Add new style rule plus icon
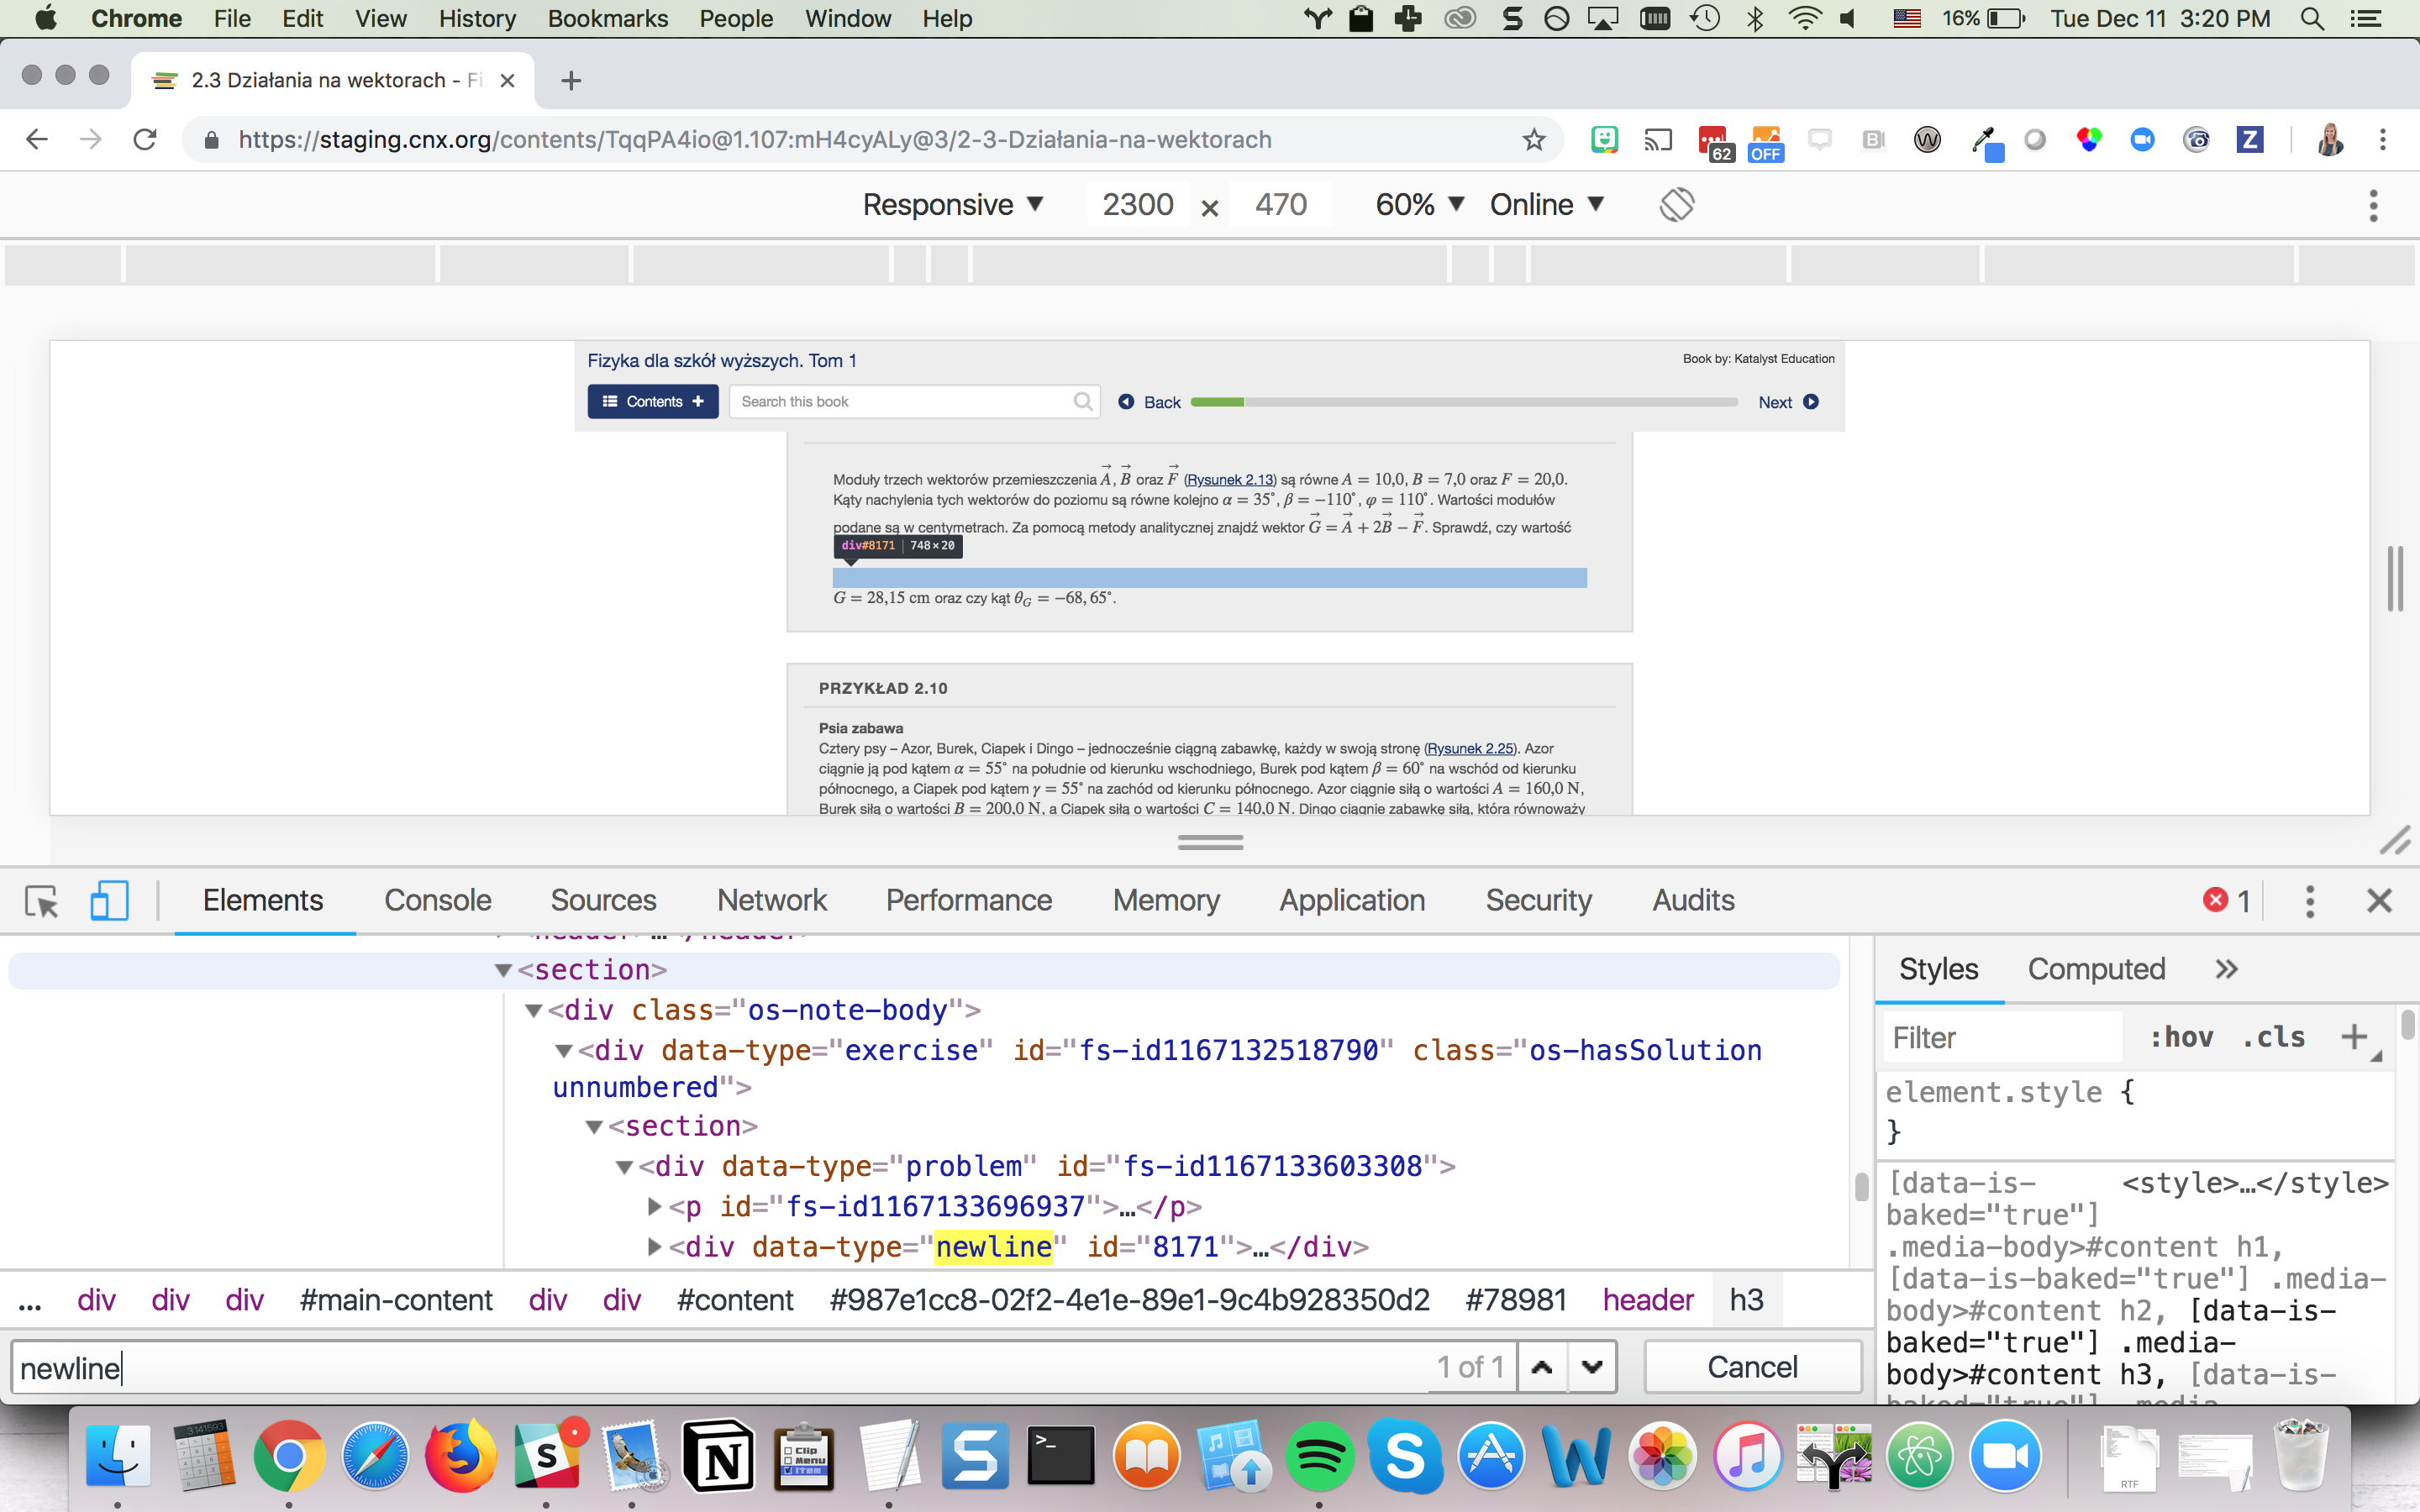2420x1512 pixels. pos(2354,1037)
